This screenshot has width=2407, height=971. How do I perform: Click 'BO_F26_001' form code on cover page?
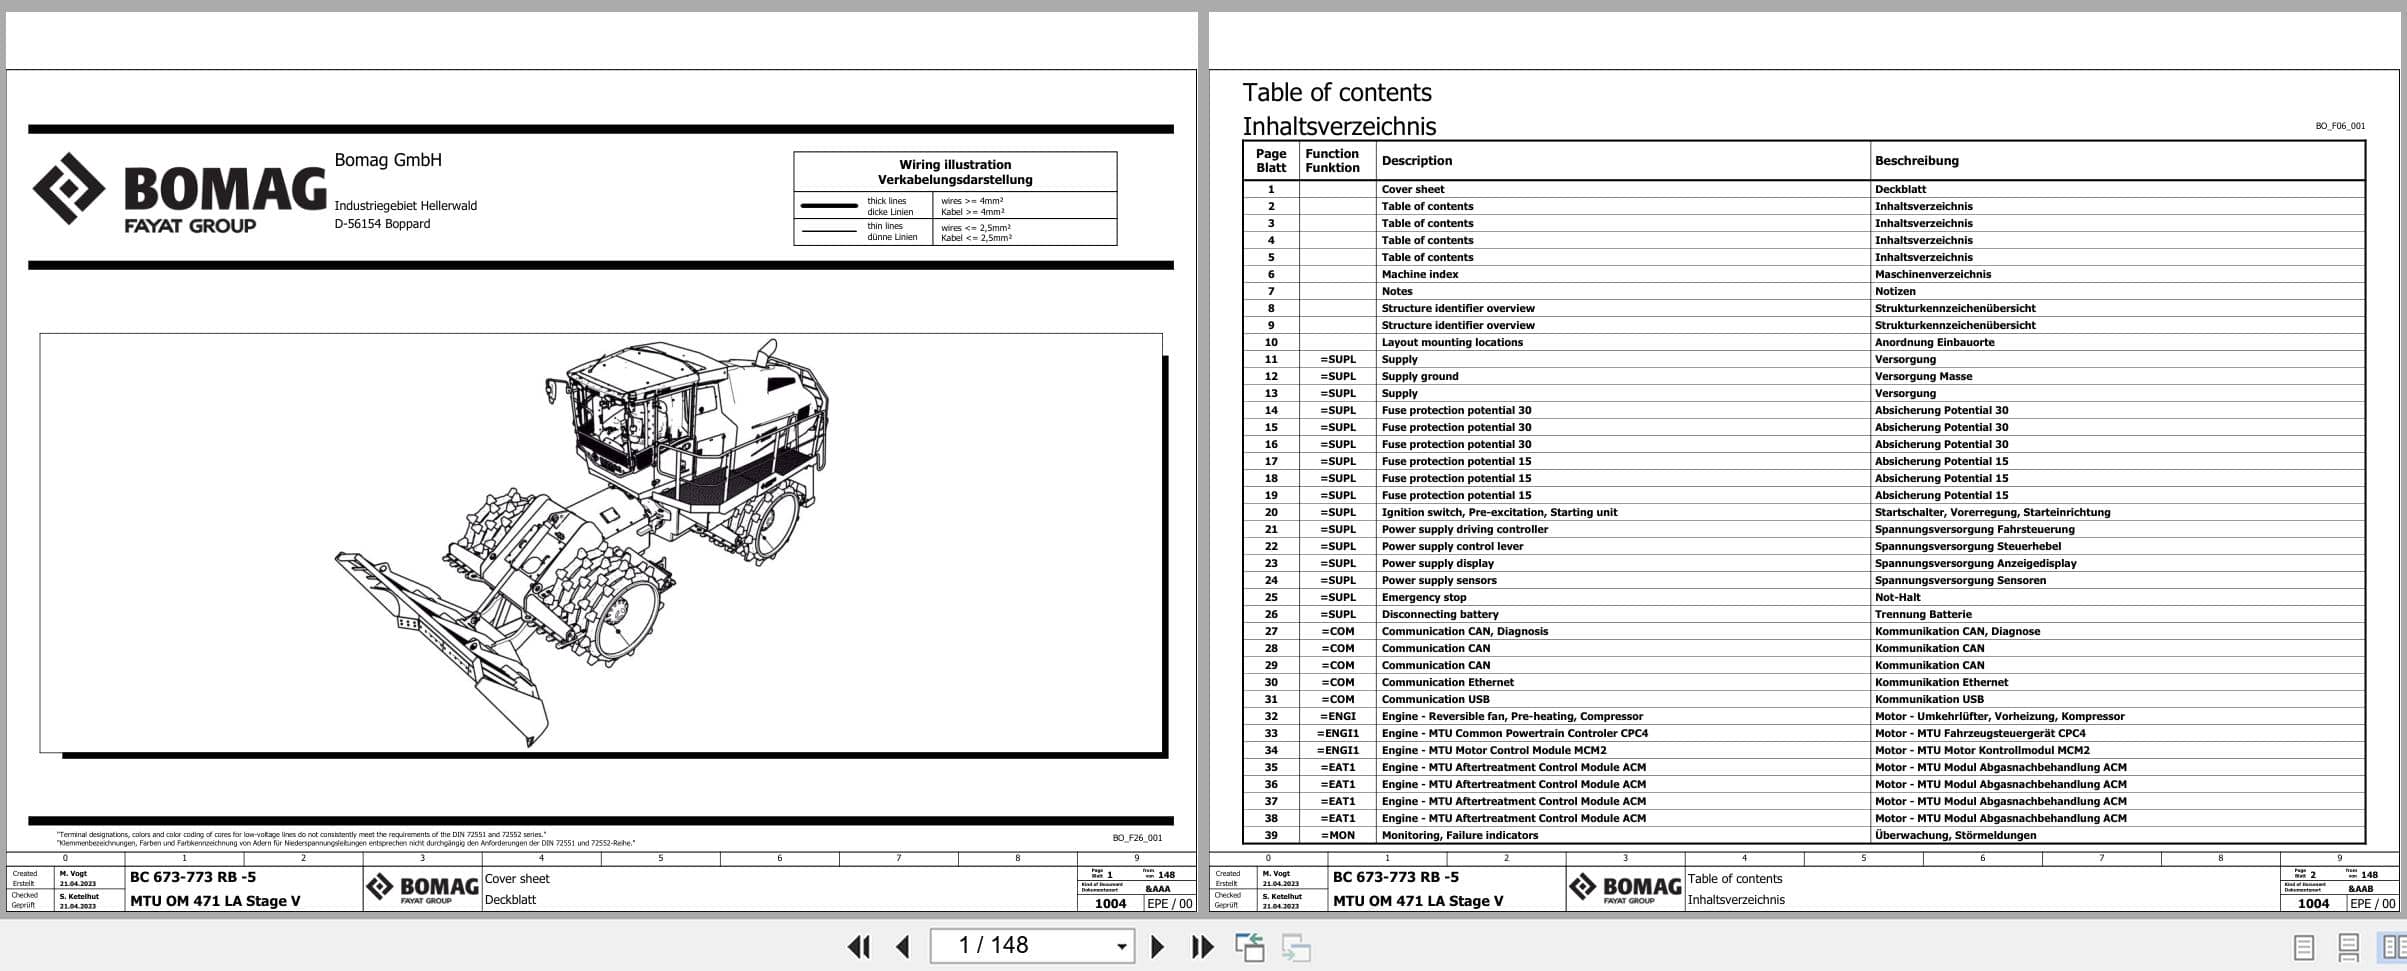tap(1137, 838)
